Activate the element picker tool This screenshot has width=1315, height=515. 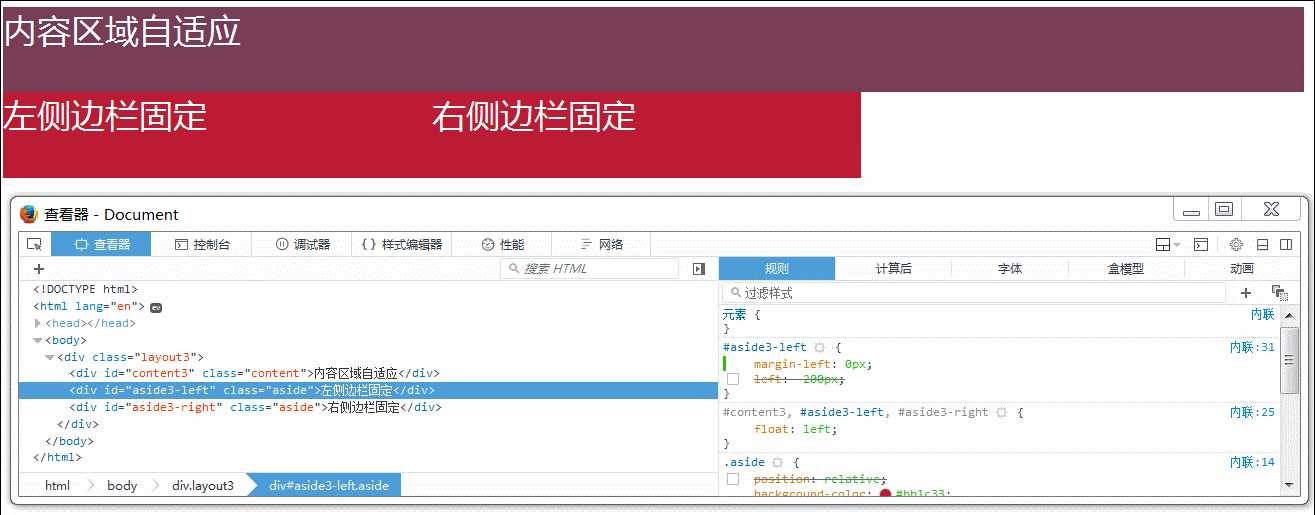[35, 244]
